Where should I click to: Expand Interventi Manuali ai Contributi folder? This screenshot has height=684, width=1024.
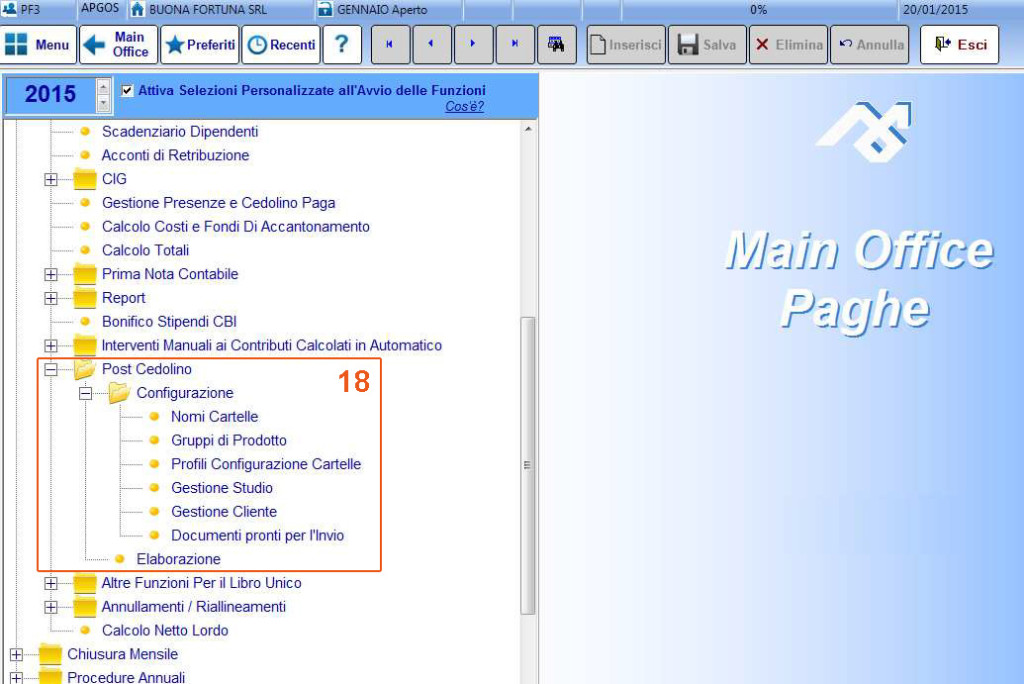tap(51, 346)
